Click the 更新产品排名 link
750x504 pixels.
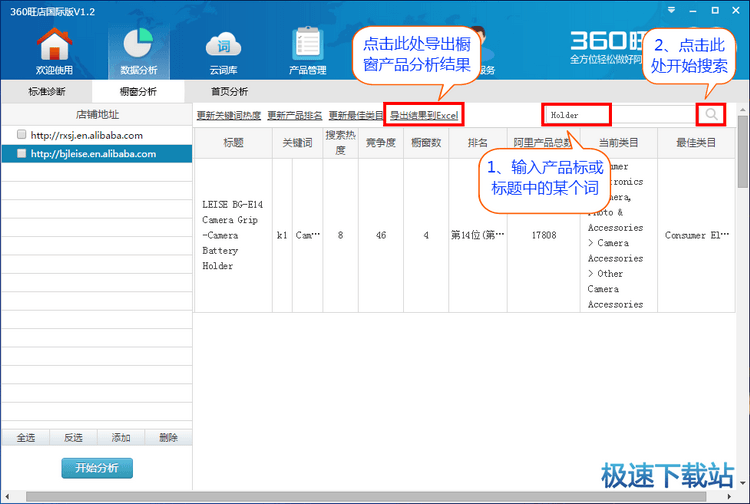295,115
